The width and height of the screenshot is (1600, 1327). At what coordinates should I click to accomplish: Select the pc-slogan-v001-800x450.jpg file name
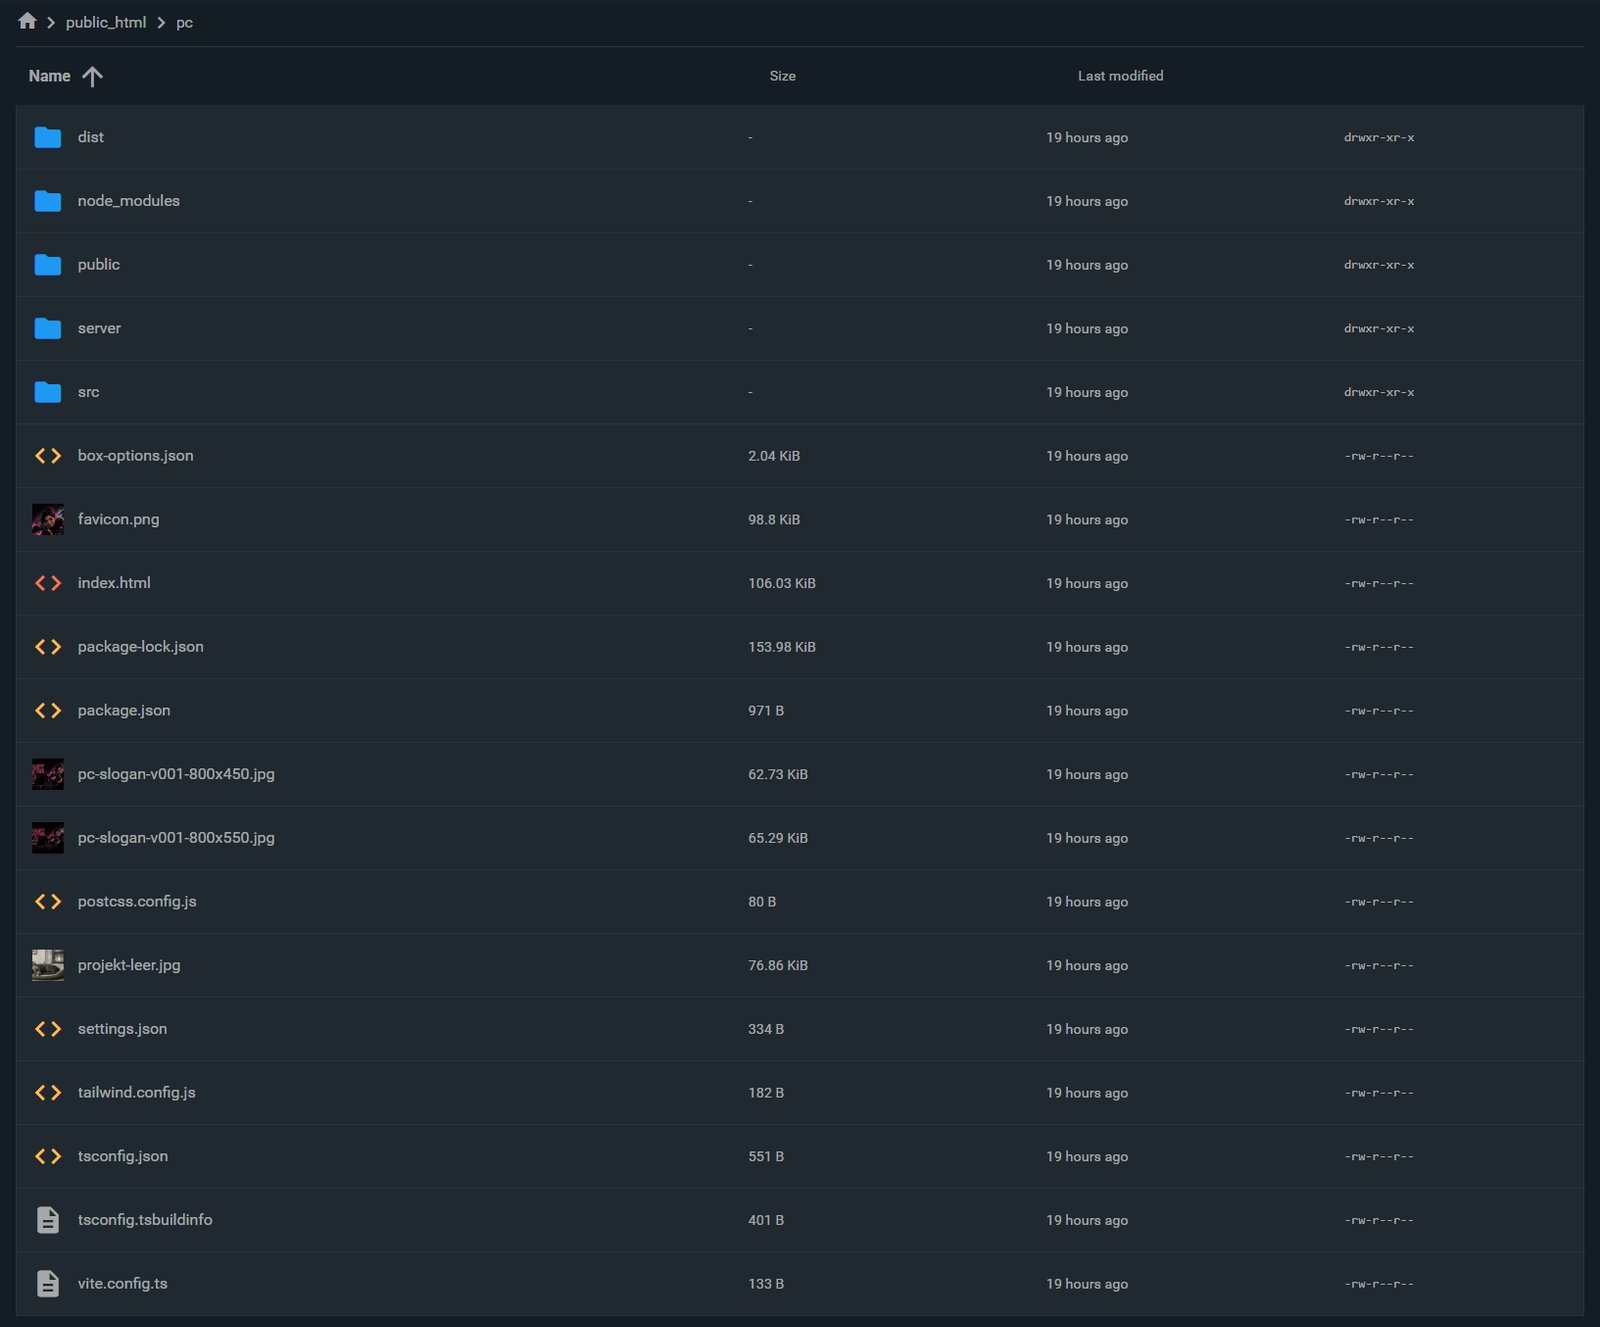[176, 774]
